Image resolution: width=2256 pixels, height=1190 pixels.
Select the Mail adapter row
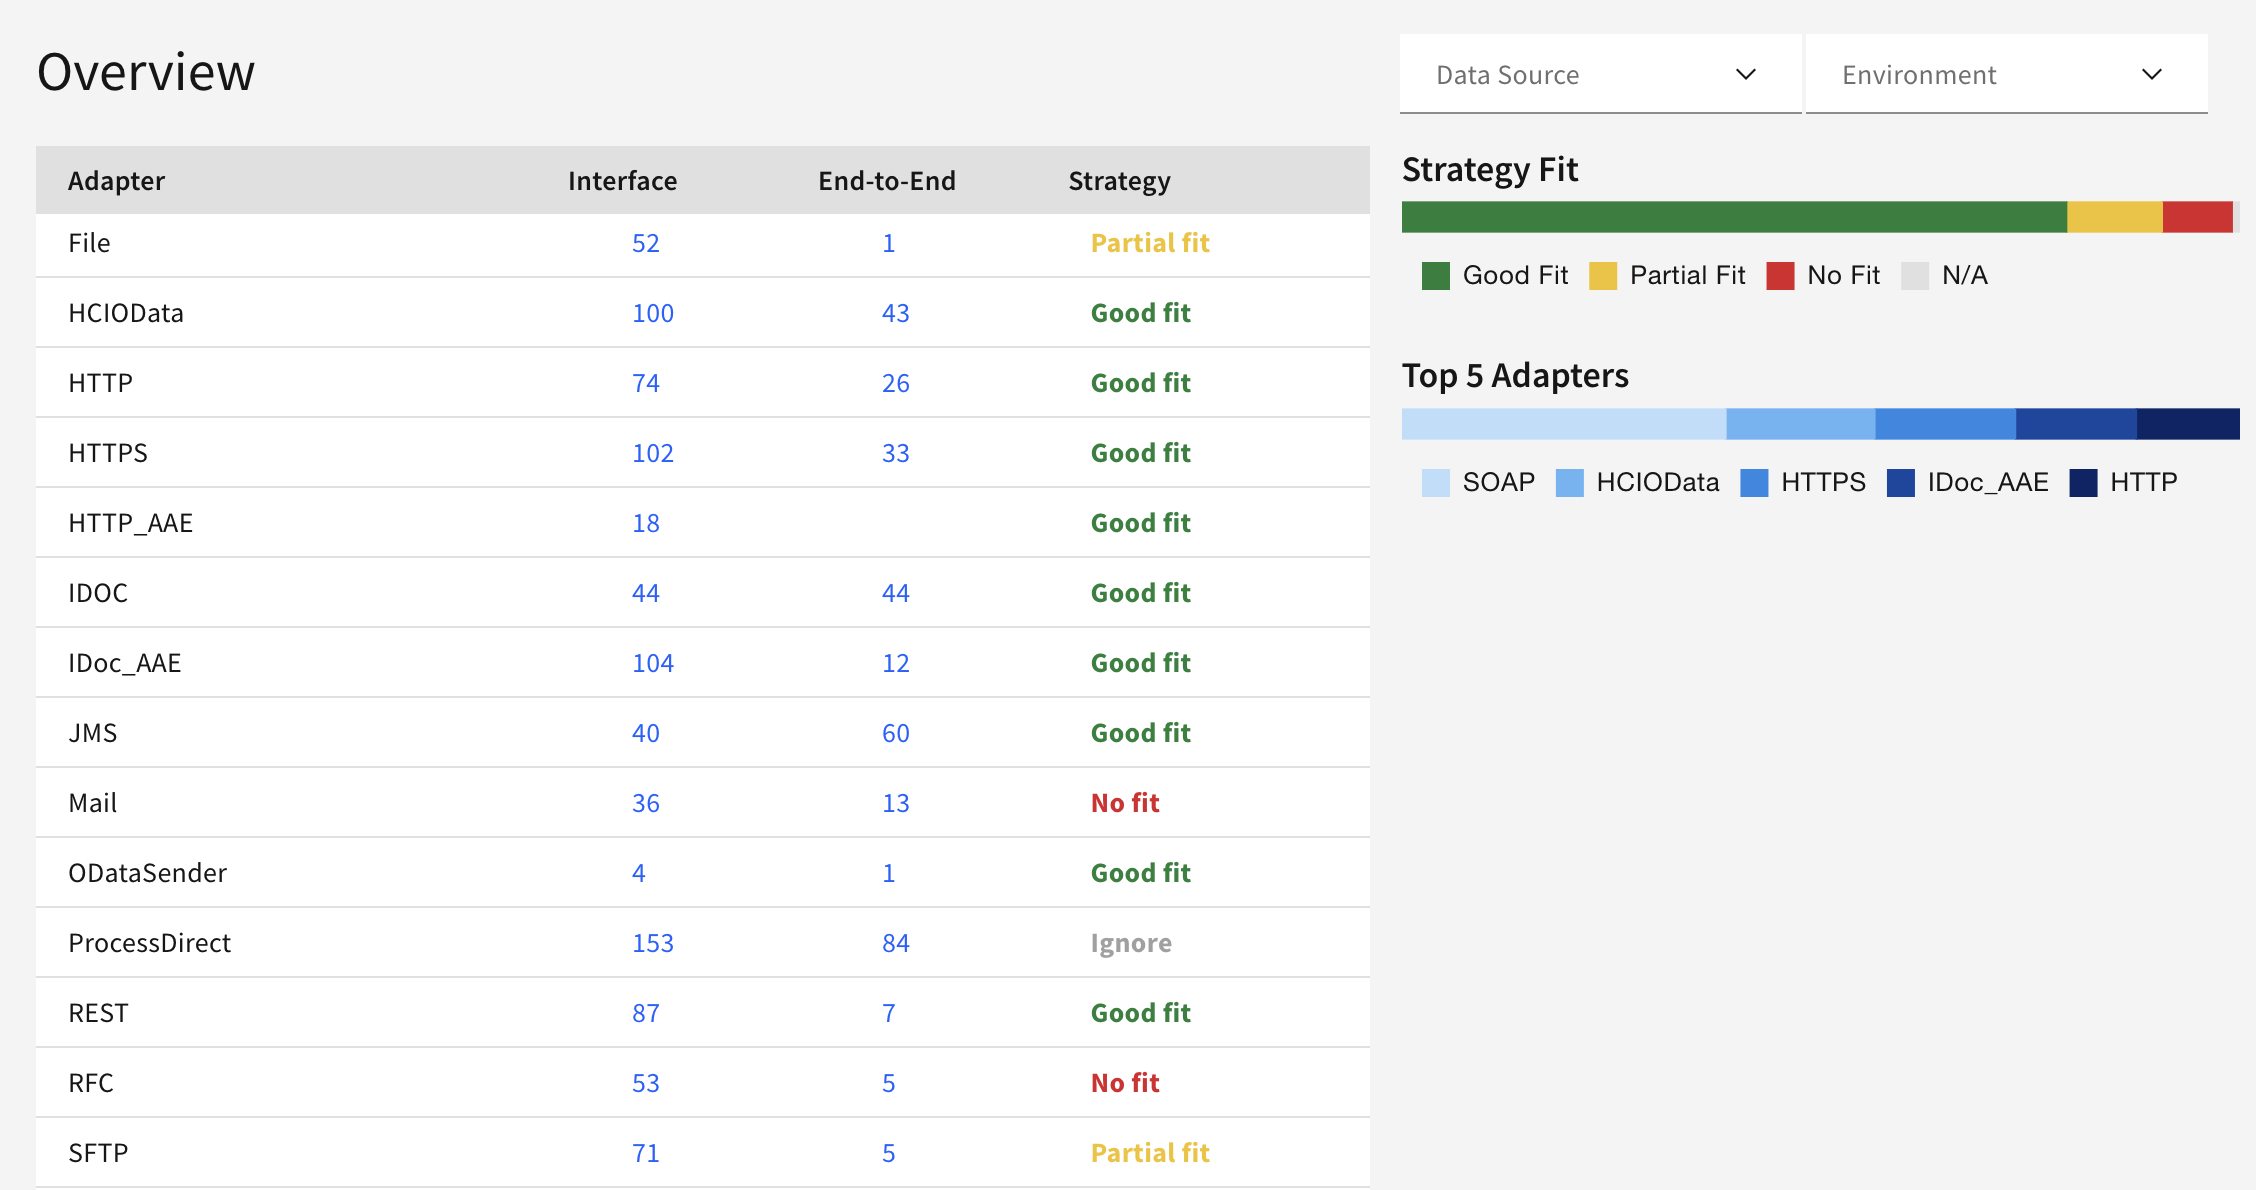(x=703, y=803)
